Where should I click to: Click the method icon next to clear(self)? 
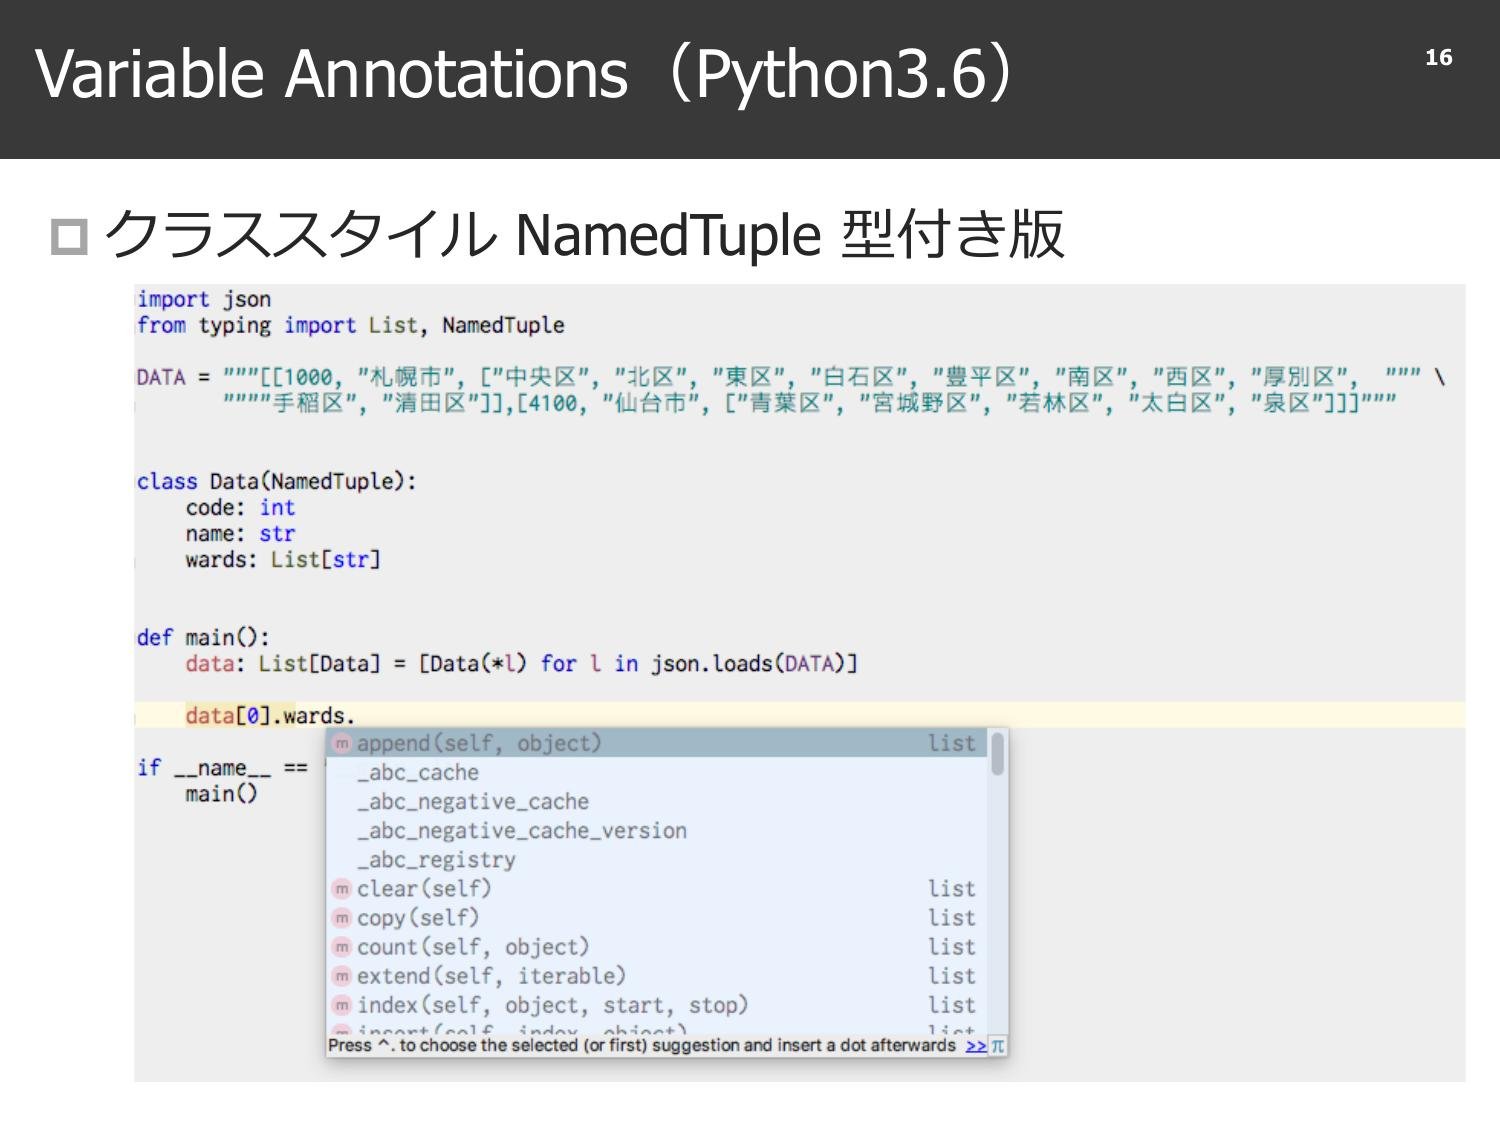coord(343,888)
